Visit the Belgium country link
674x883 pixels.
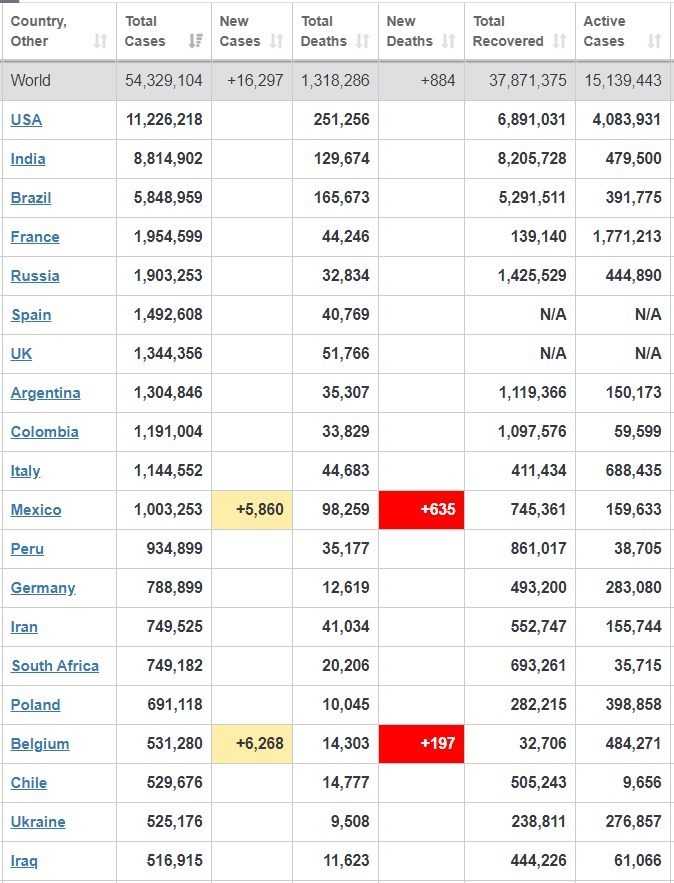click(x=40, y=744)
